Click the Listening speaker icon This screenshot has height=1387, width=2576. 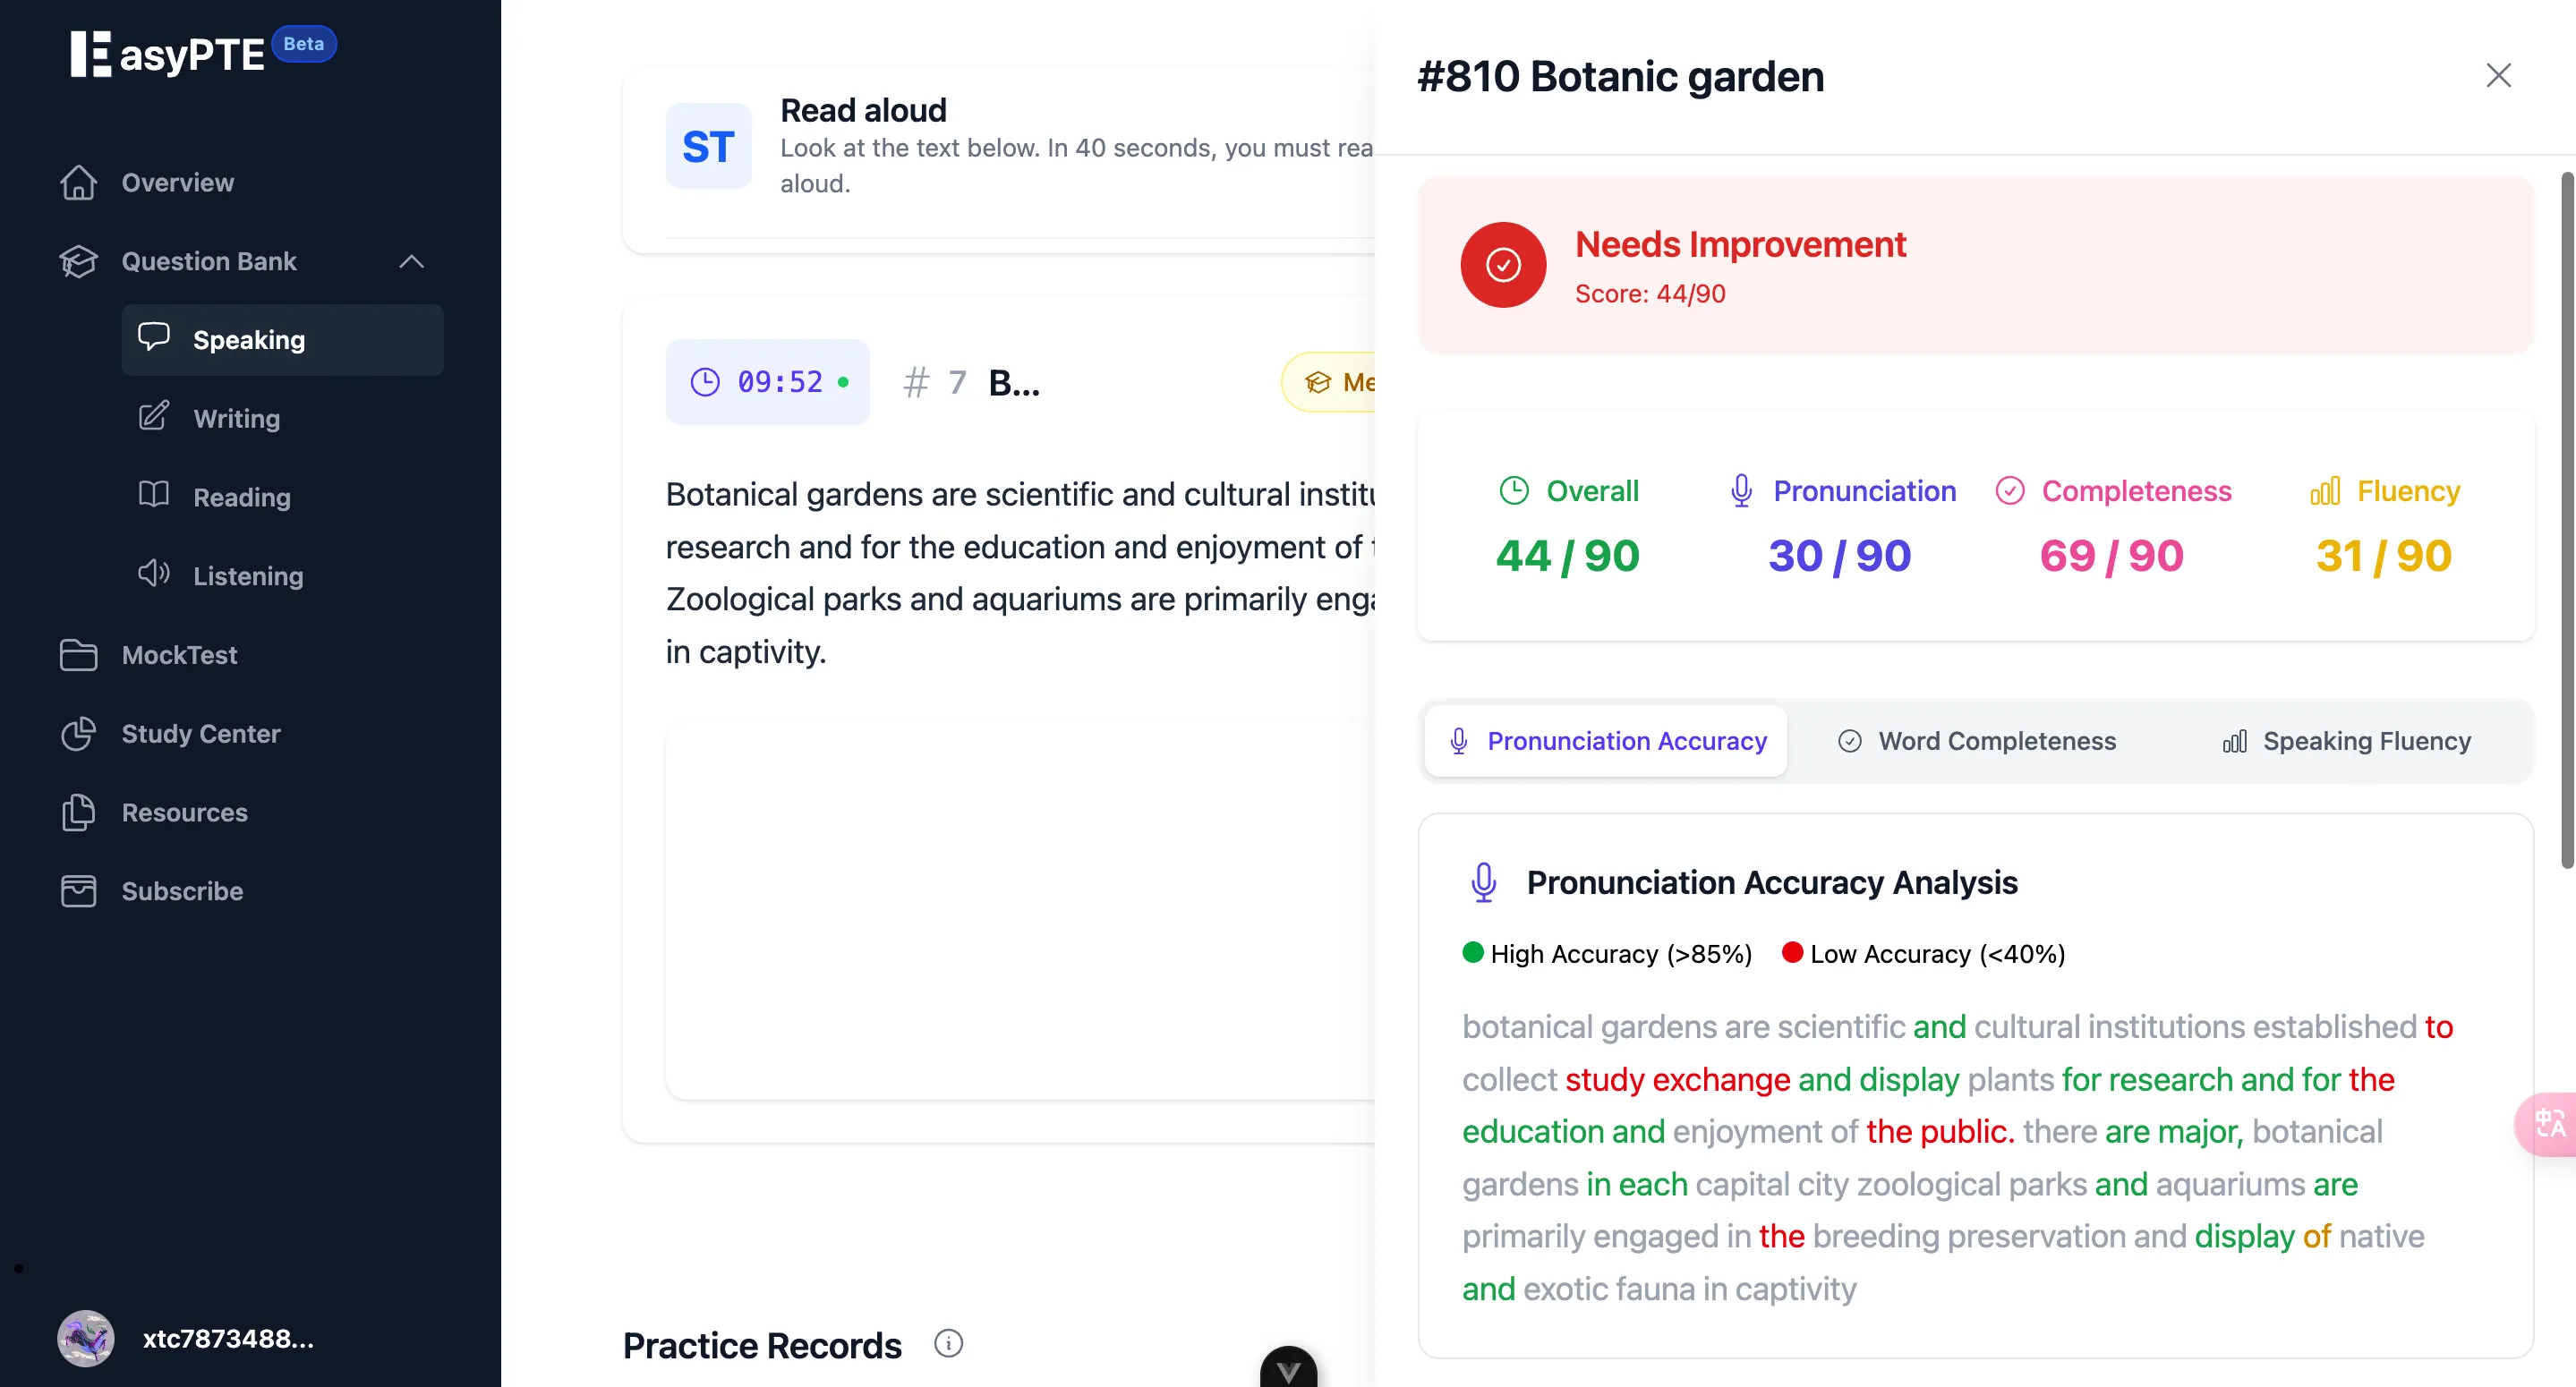[x=153, y=574]
